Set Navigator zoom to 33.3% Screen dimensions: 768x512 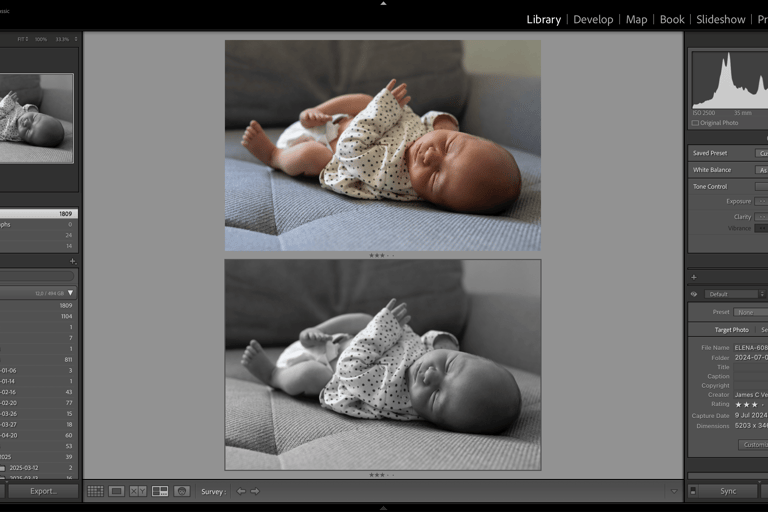tap(62, 39)
